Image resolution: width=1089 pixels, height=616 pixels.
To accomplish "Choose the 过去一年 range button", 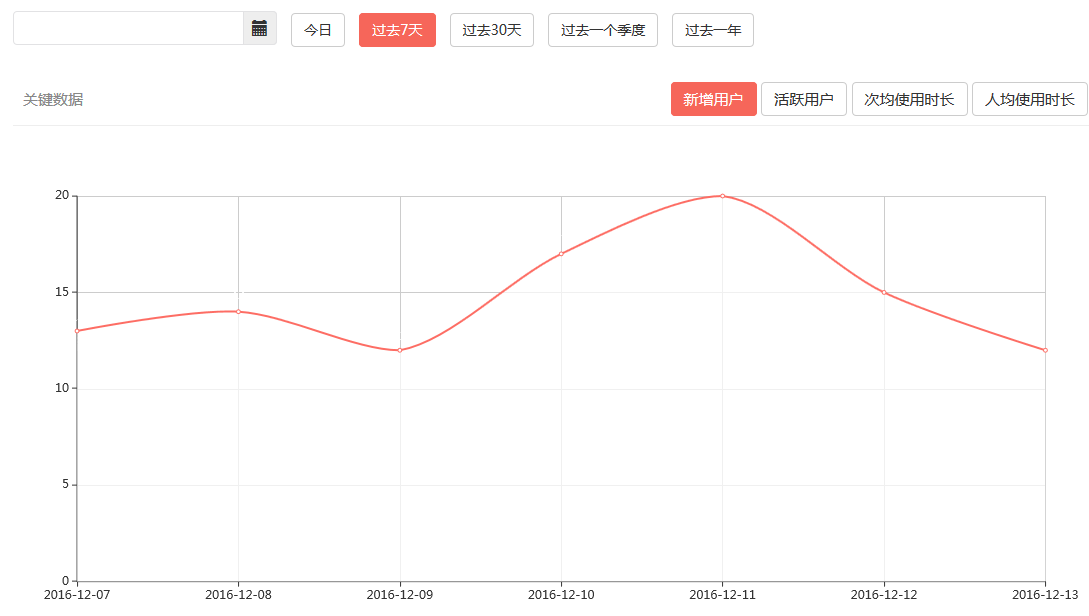I will [713, 30].
